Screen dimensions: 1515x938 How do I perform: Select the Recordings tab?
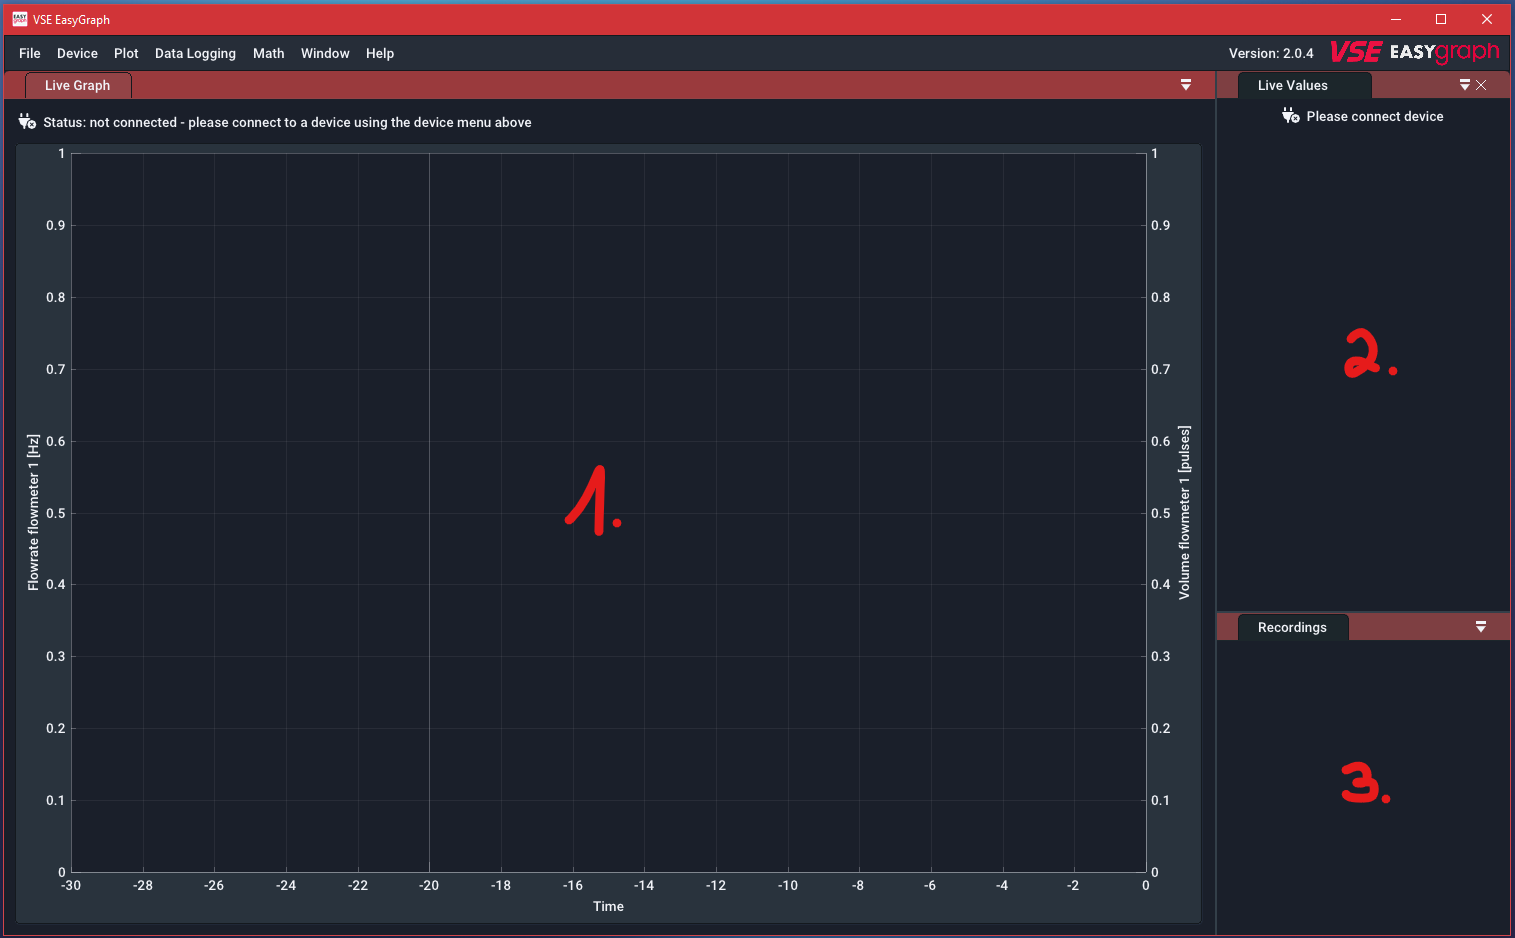[x=1292, y=627]
